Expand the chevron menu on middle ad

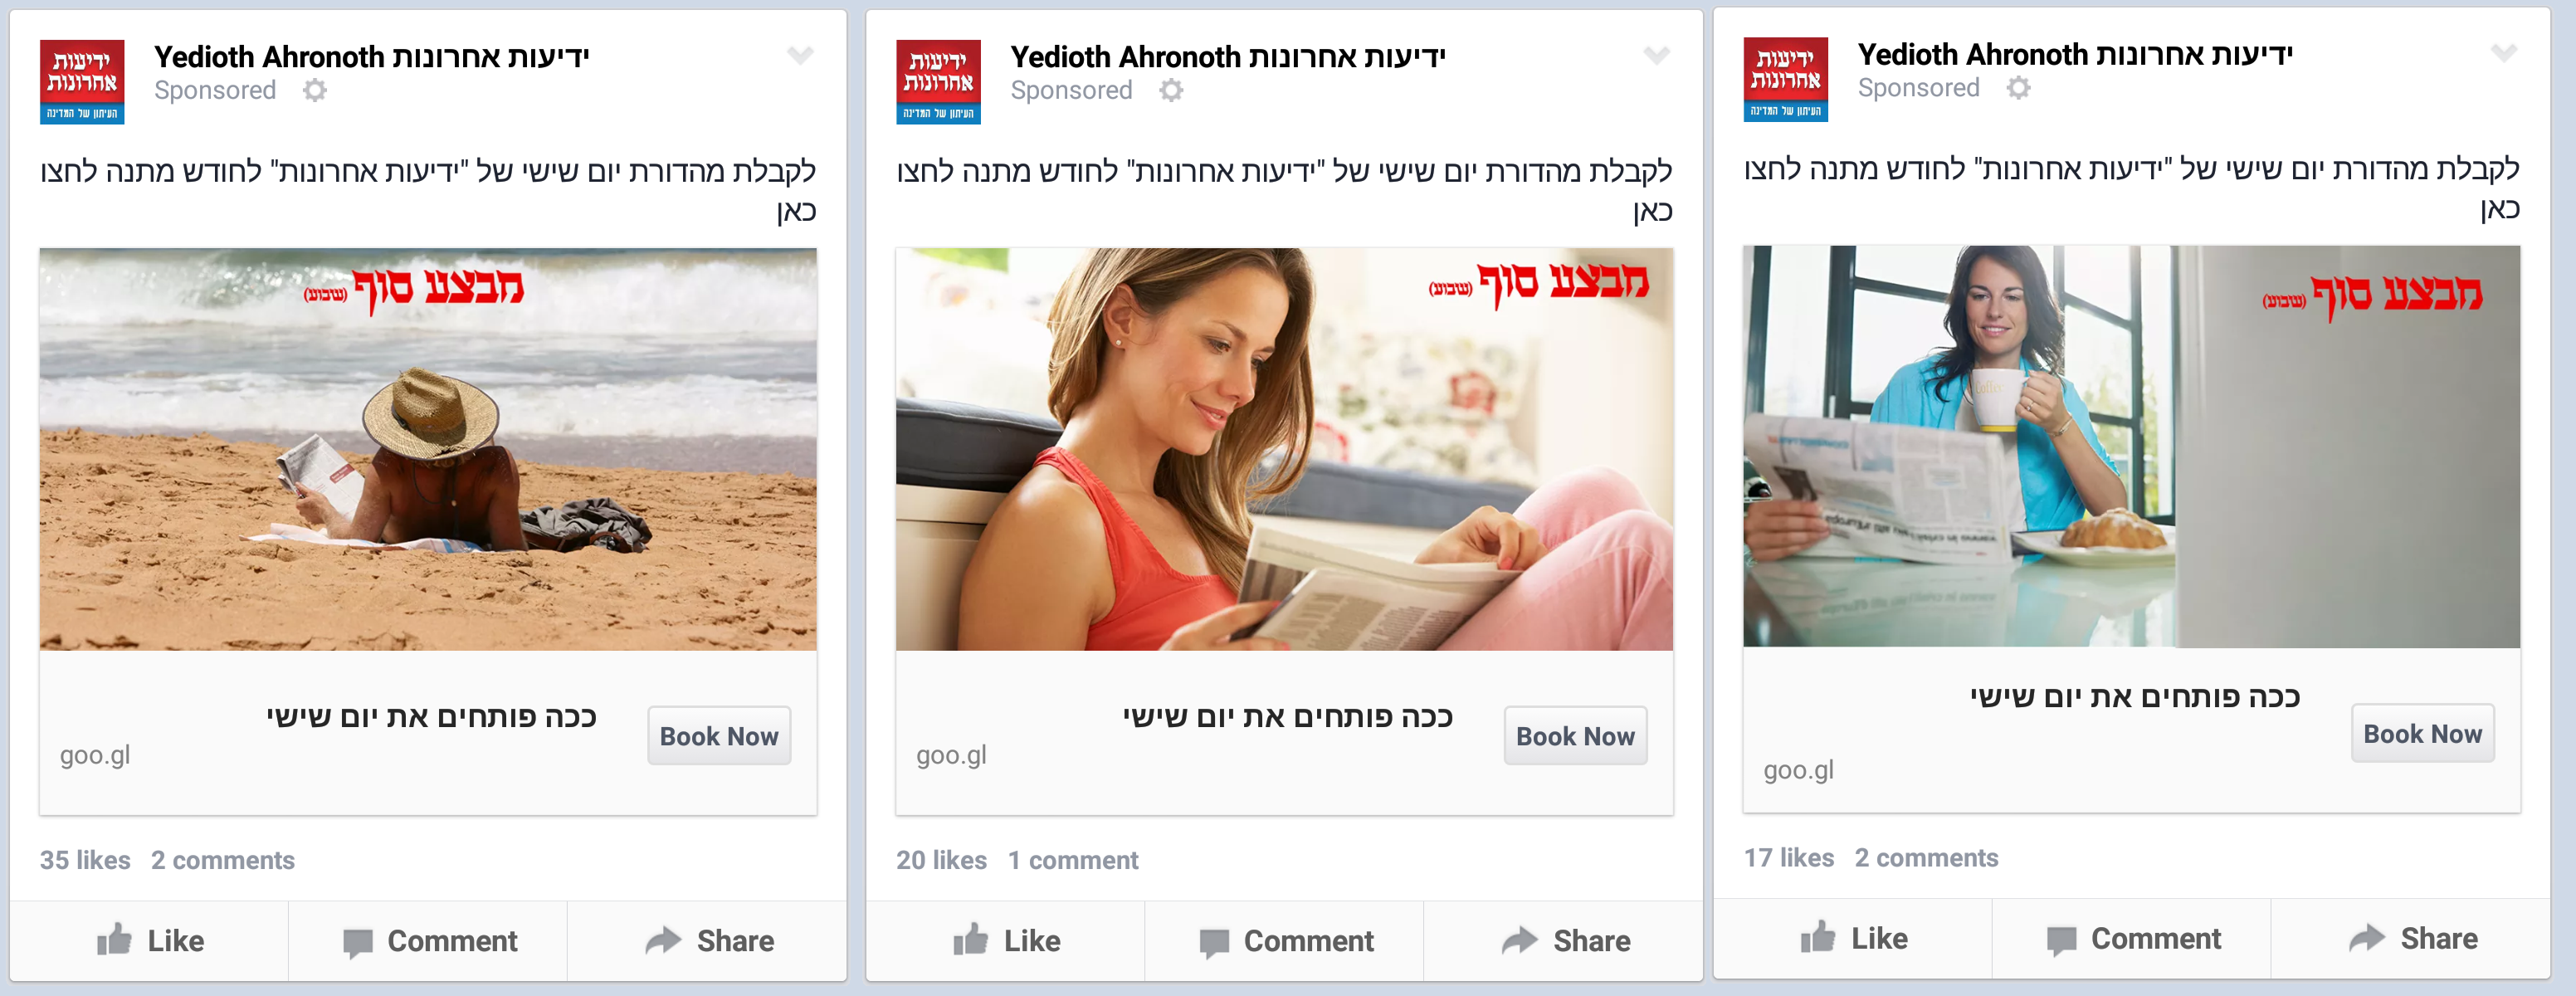[1657, 55]
